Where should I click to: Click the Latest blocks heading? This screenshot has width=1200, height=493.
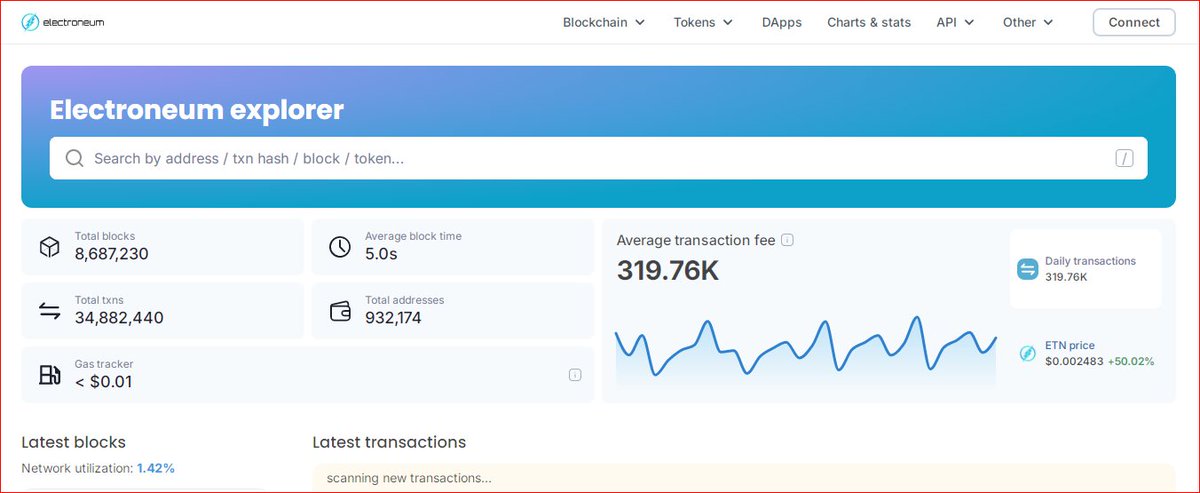coord(73,442)
